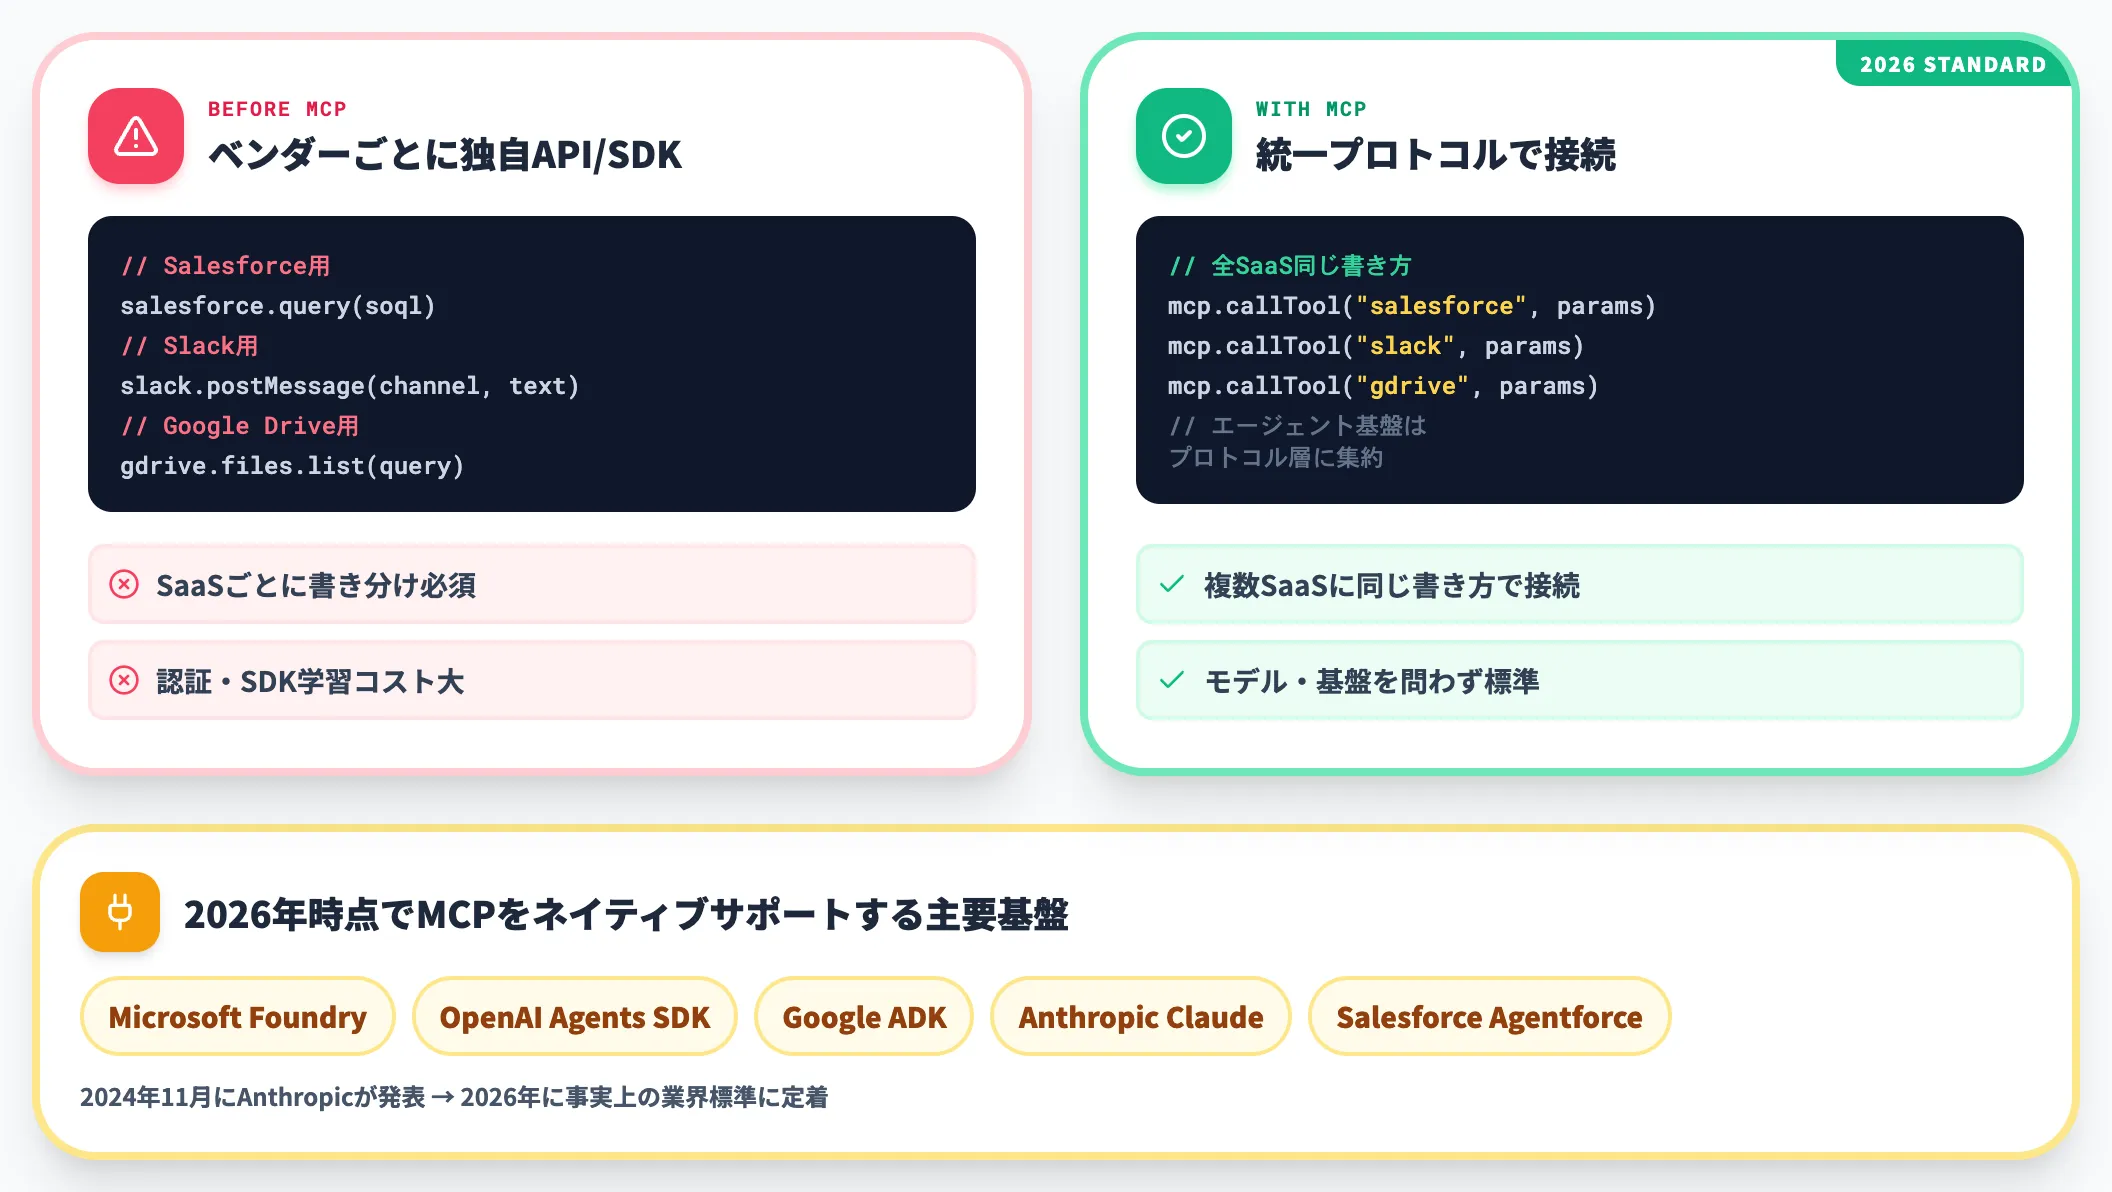This screenshot has width=2112, height=1192.
Task: Click the red warning triangle icon
Action: [136, 136]
